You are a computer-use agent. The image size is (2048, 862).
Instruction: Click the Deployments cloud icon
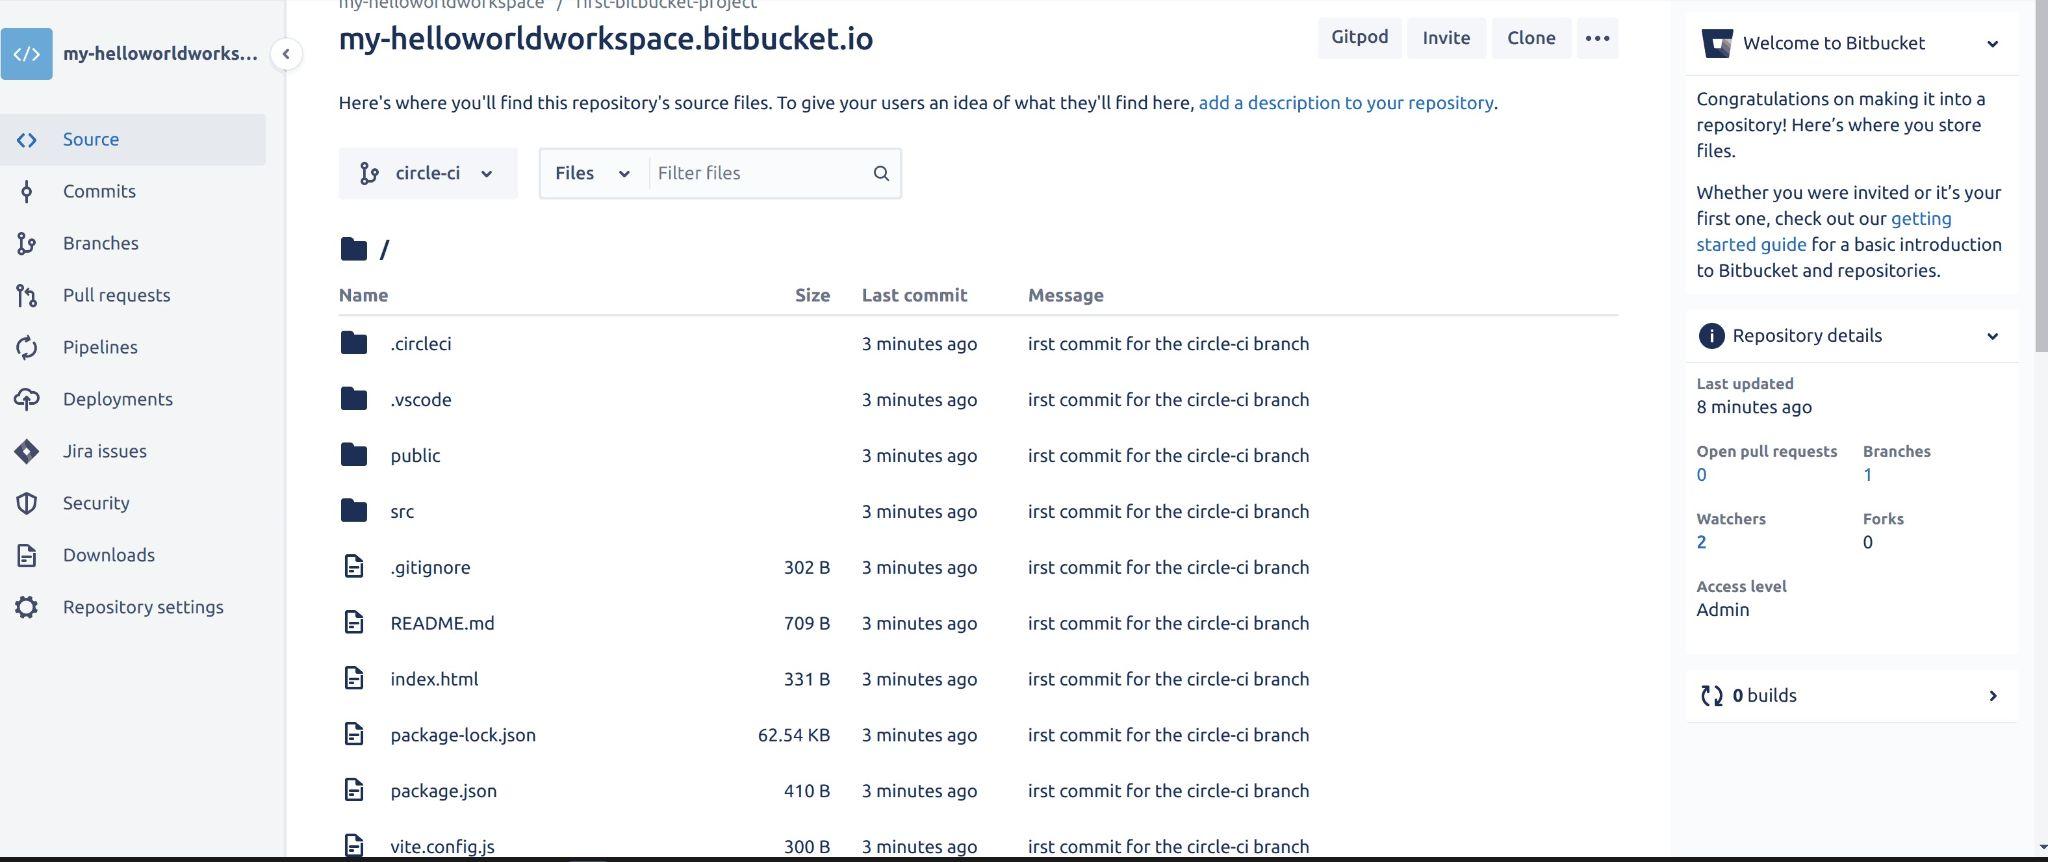27,399
